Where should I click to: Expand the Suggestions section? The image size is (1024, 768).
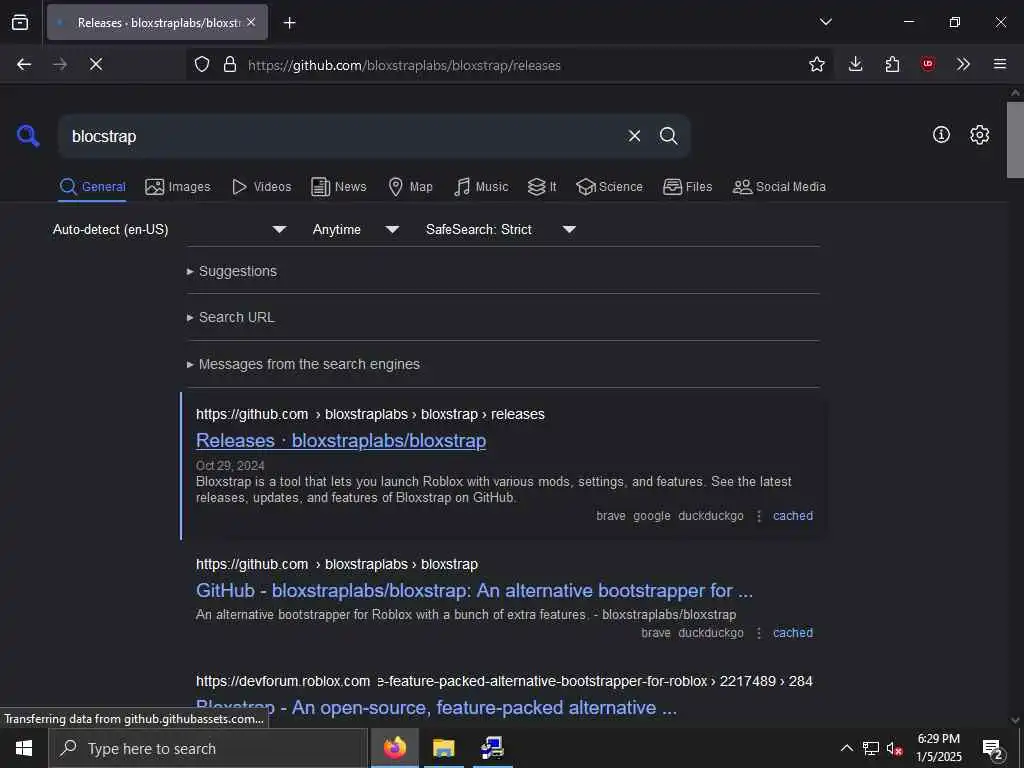tap(232, 271)
